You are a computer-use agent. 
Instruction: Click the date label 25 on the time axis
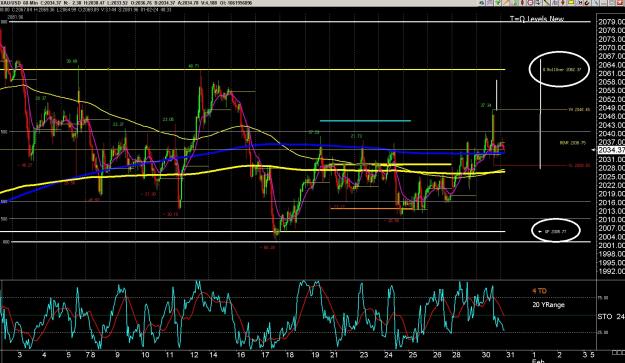pyautogui.click(x=412, y=355)
